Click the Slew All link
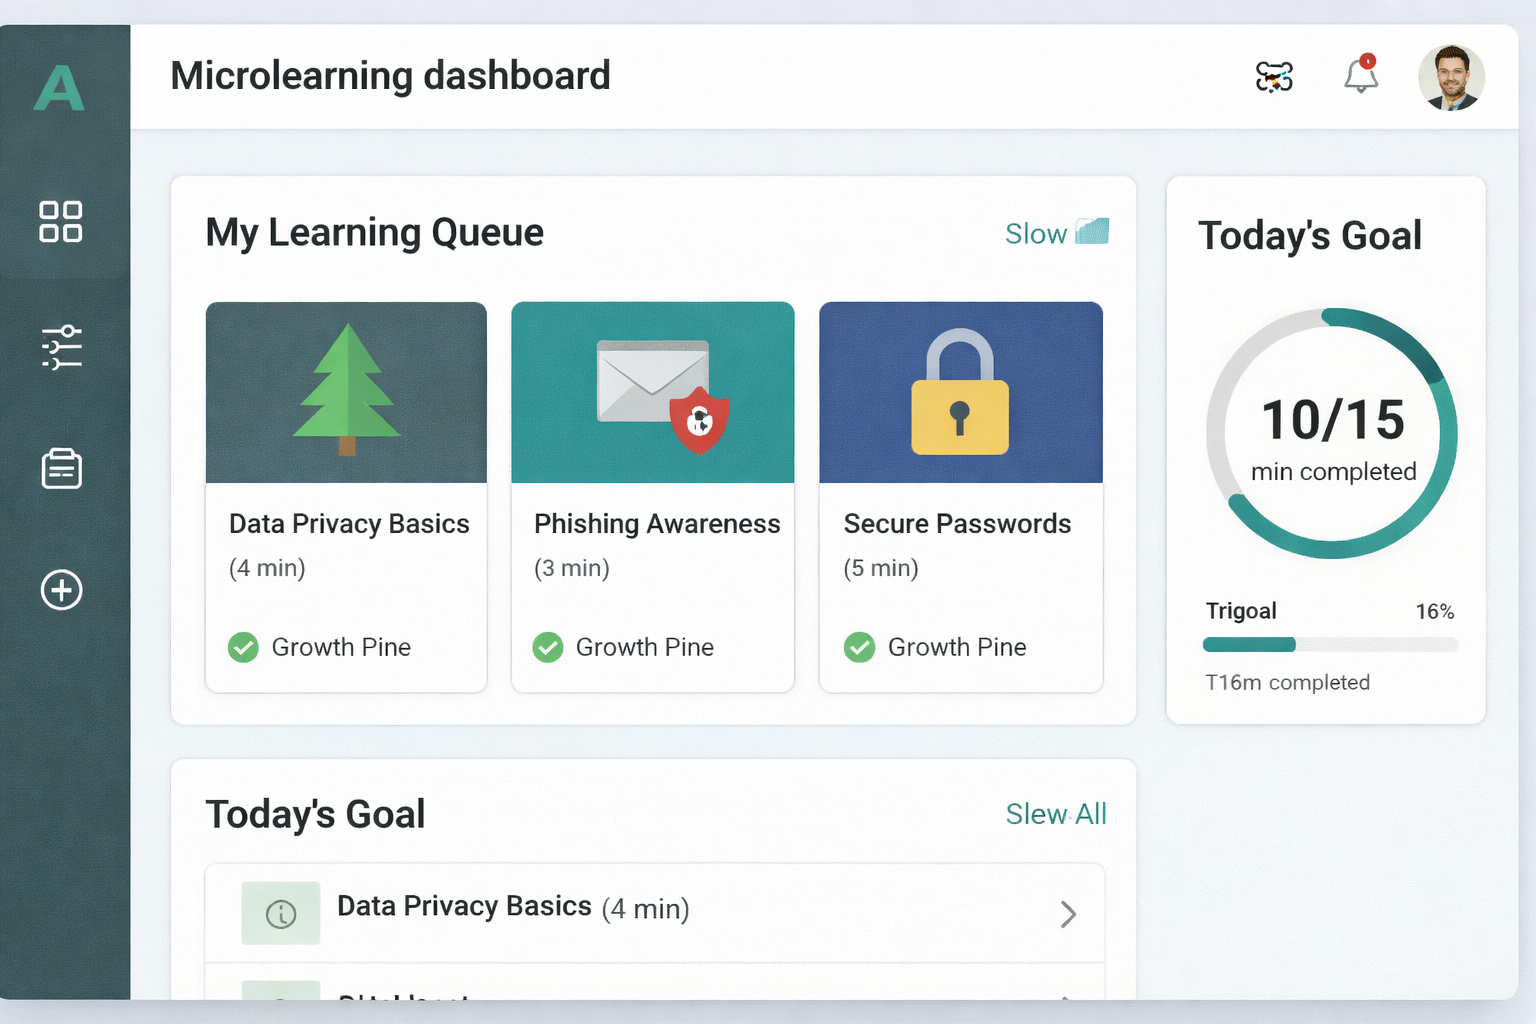This screenshot has height=1024, width=1536. click(1056, 814)
